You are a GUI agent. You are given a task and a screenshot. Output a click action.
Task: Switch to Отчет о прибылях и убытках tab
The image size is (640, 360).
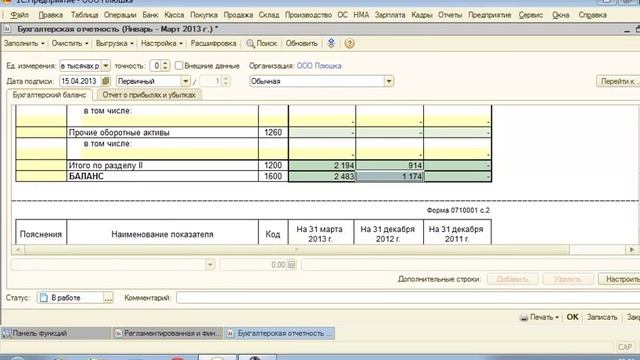point(149,95)
